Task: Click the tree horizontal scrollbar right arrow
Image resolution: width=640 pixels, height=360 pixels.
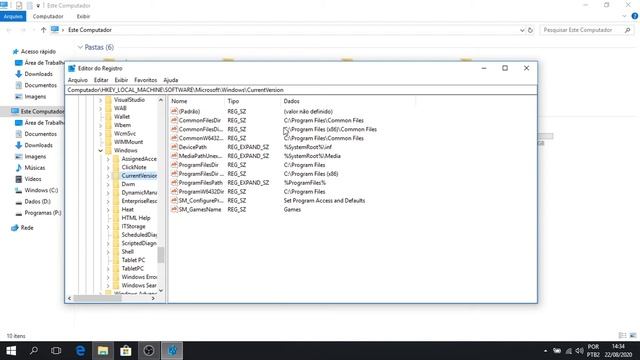Action: (153, 298)
